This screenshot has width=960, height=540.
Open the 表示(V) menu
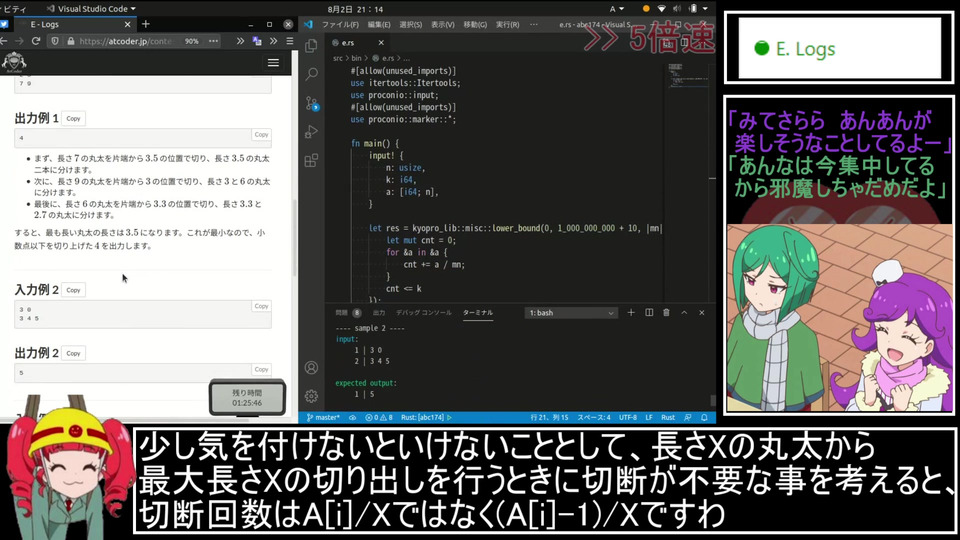443,24
